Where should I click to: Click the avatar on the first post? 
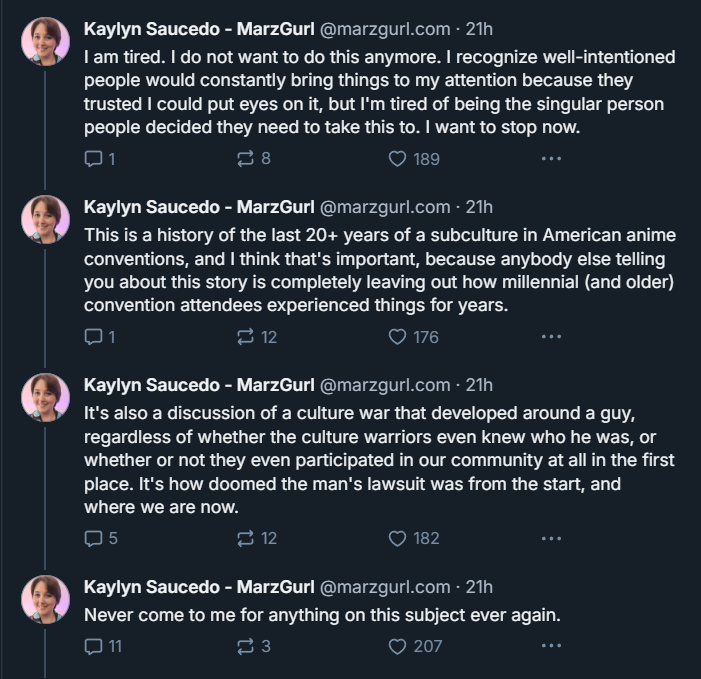pyautogui.click(x=46, y=43)
